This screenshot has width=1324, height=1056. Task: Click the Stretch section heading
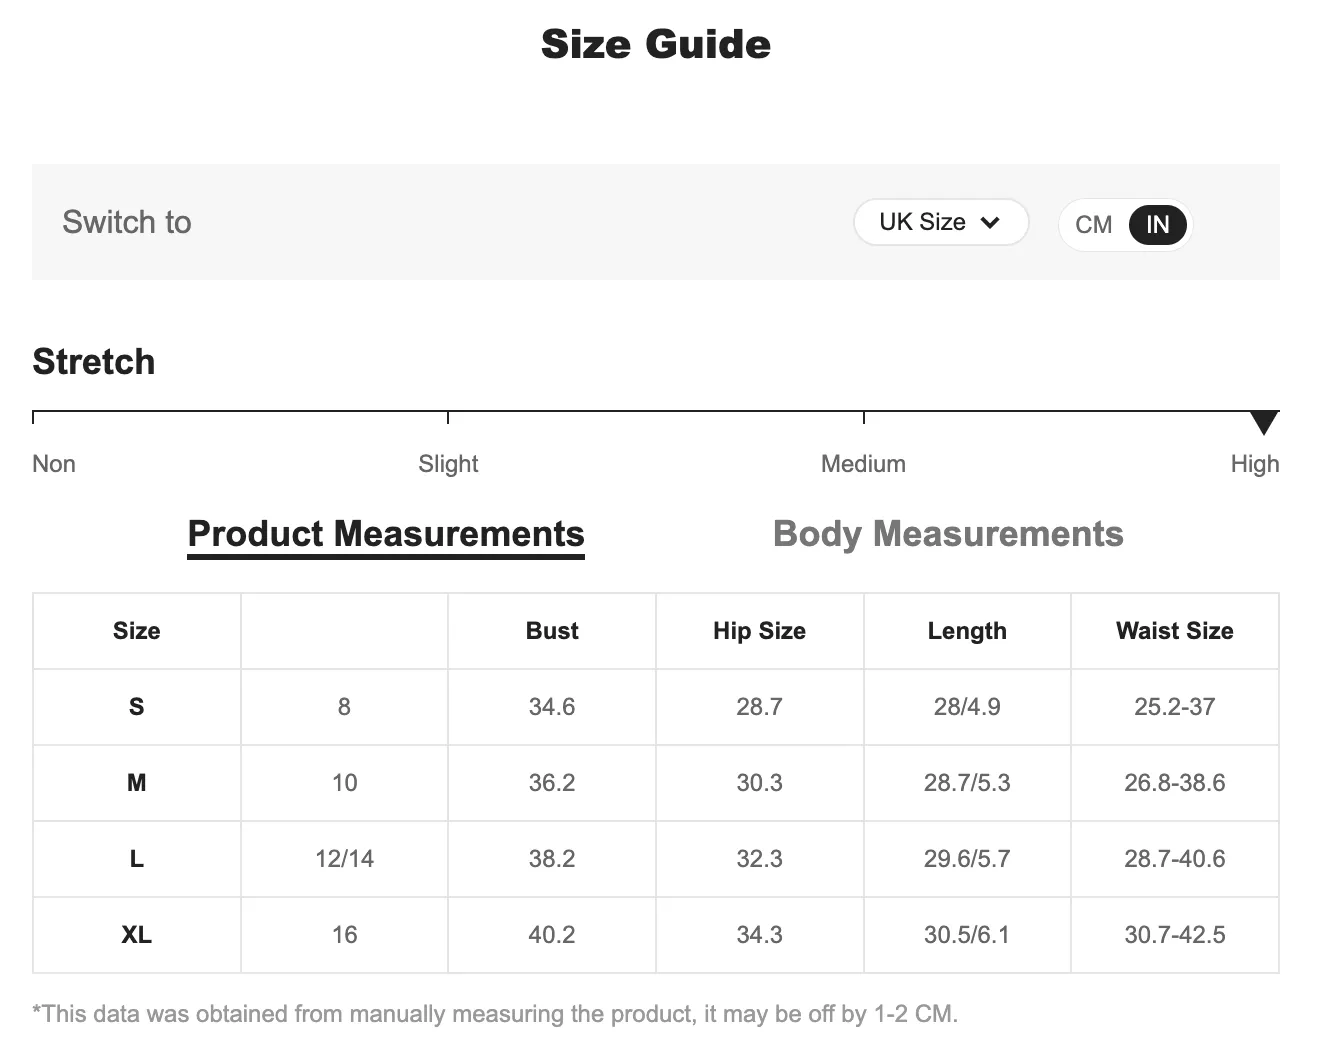click(x=94, y=362)
